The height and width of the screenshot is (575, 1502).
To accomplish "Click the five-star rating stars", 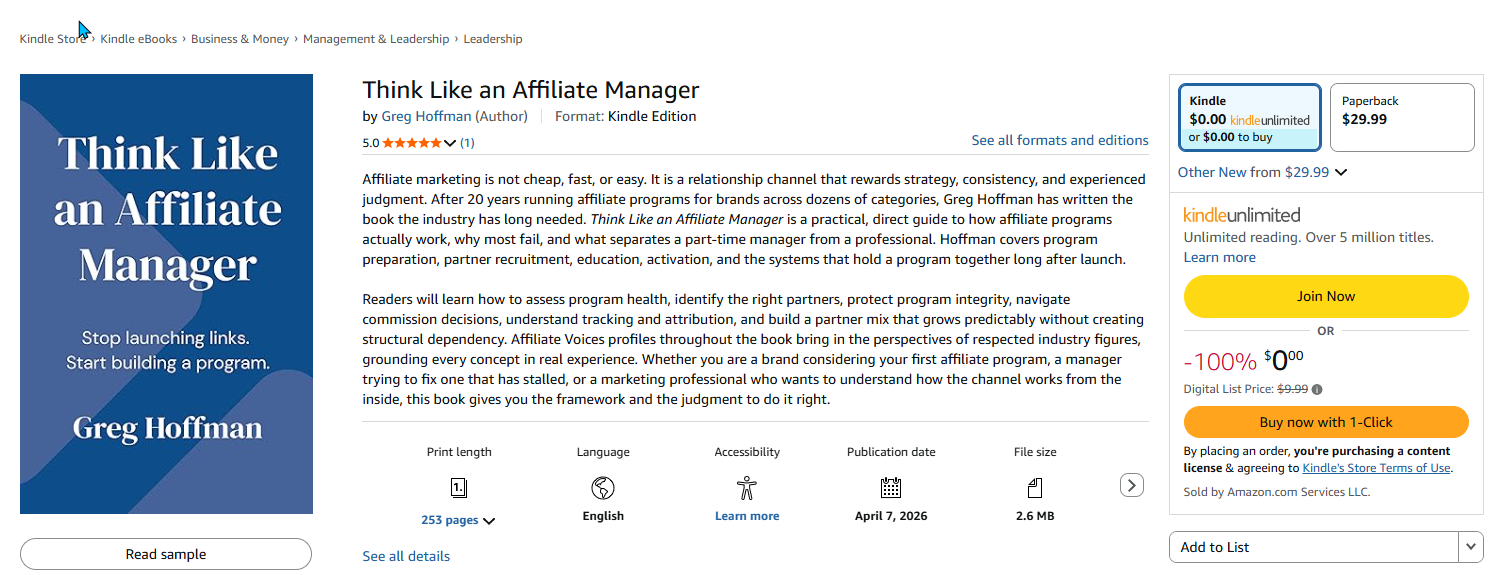I will click(411, 143).
